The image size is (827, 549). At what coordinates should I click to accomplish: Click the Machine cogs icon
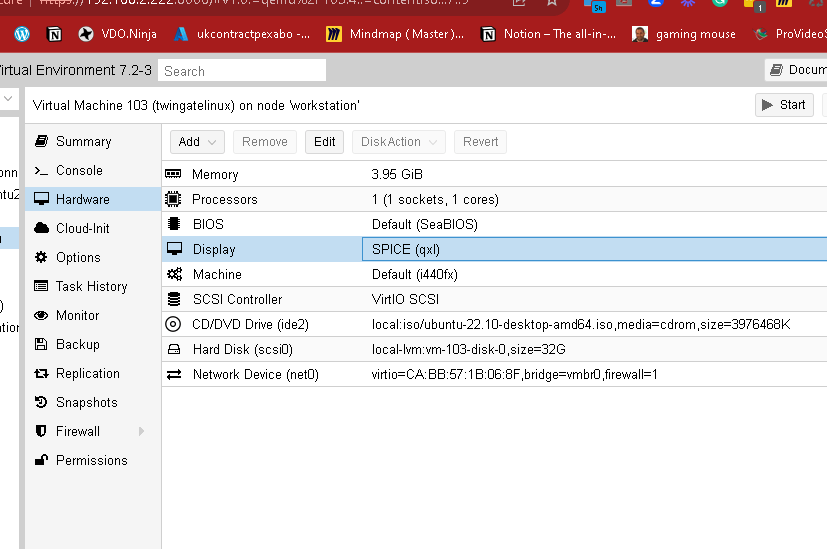coord(174,274)
